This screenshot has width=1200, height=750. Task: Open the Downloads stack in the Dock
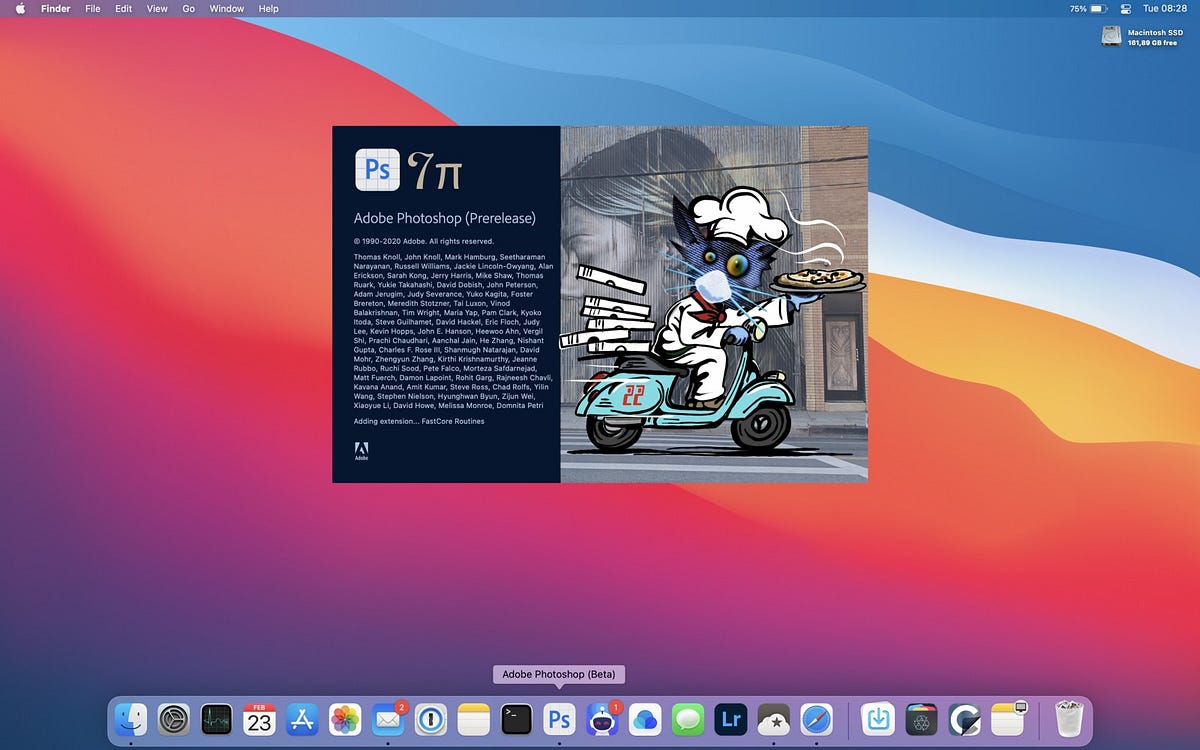point(878,719)
